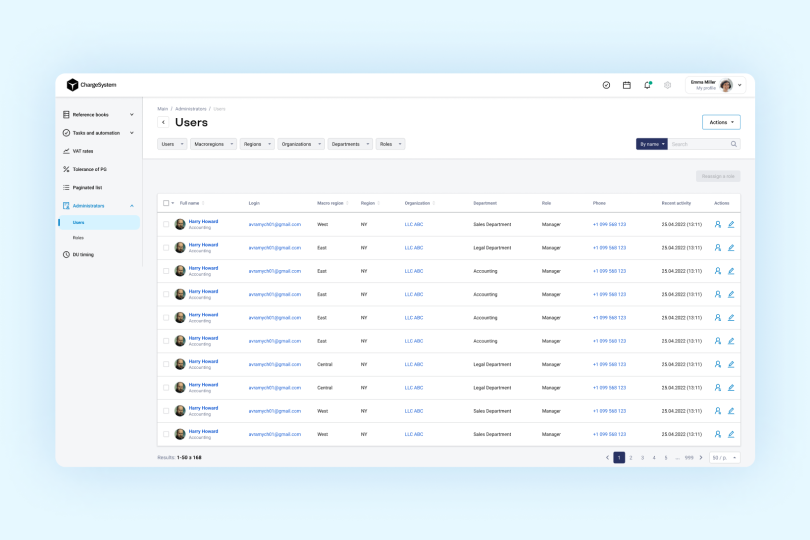
Task: Open the notifications bell icon
Action: click(x=647, y=85)
